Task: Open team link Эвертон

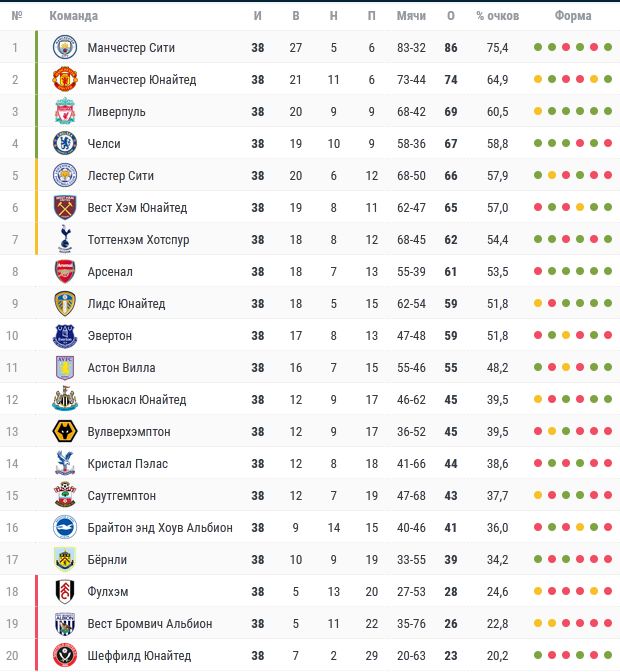Action: (x=110, y=336)
